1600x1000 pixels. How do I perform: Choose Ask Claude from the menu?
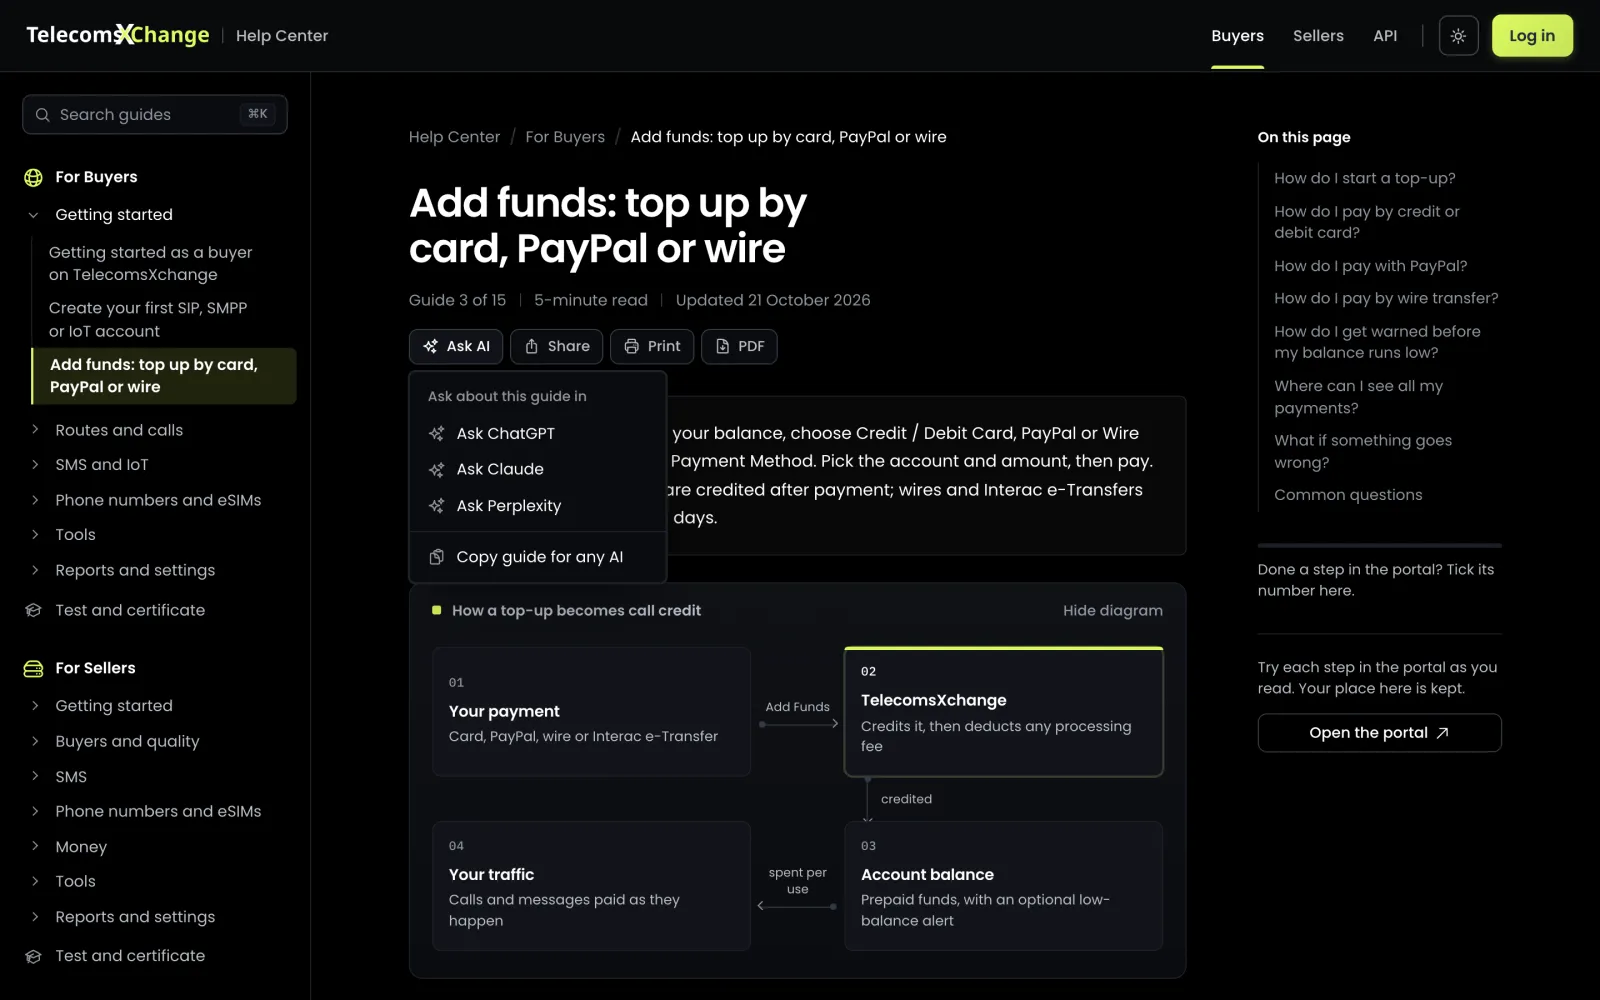[538, 470]
